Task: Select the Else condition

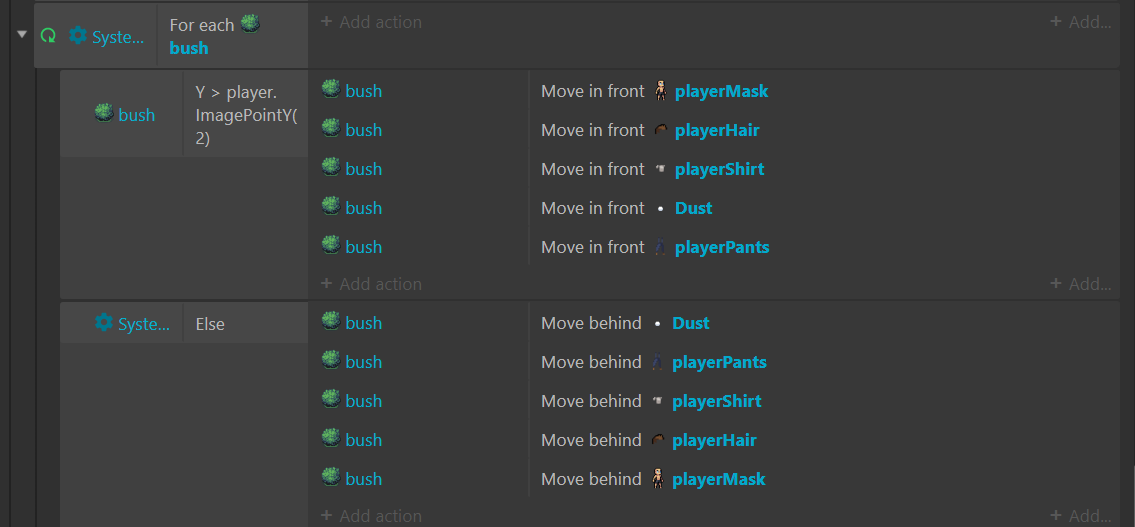Action: [210, 324]
